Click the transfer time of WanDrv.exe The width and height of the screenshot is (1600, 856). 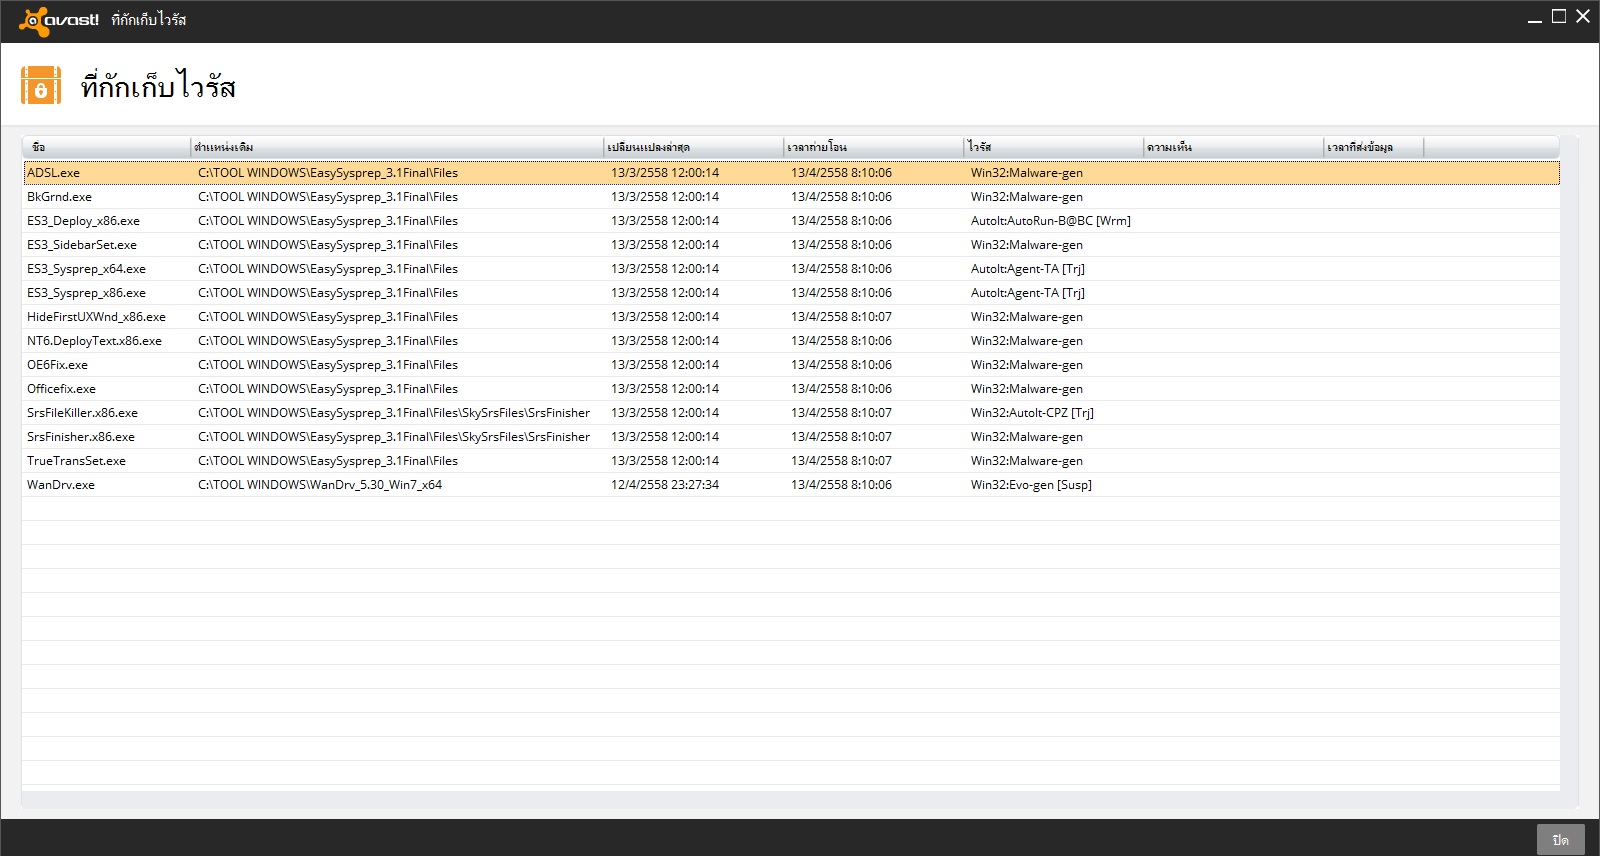click(x=841, y=485)
